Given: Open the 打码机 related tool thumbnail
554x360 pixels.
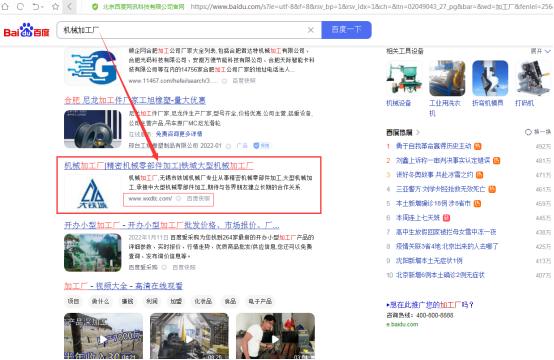Looking at the screenshot, I should point(533,78).
